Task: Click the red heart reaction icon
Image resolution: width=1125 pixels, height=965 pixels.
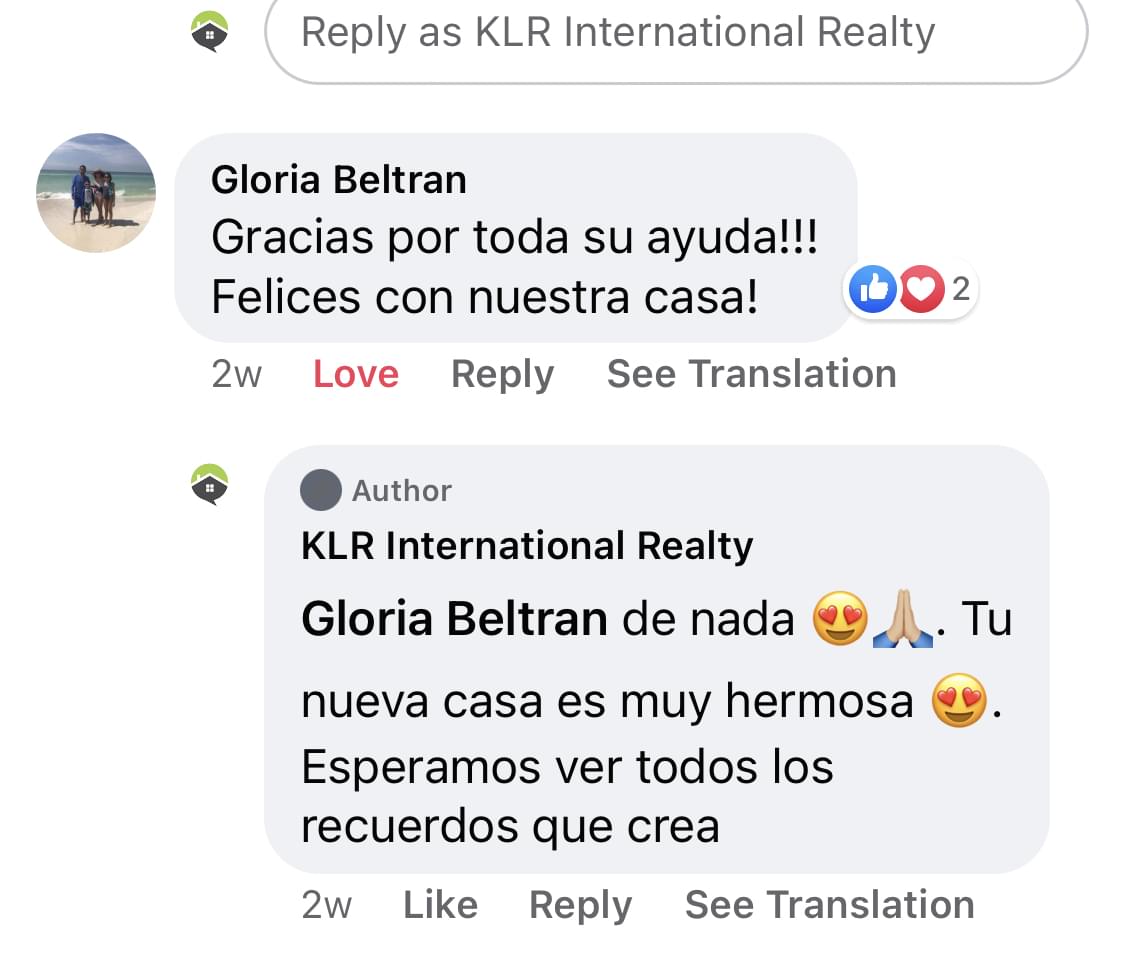Action: [x=922, y=290]
